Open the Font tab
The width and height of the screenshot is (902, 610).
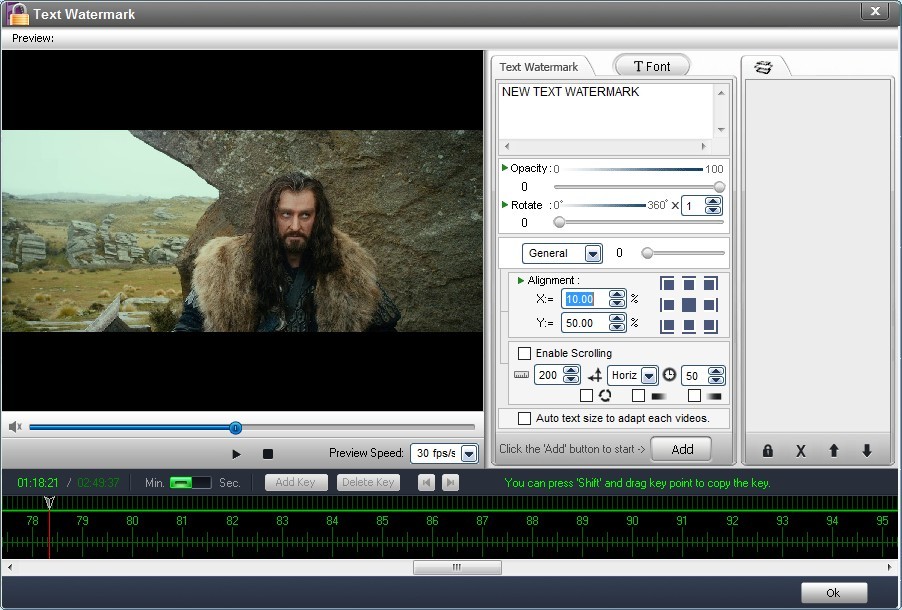point(652,66)
